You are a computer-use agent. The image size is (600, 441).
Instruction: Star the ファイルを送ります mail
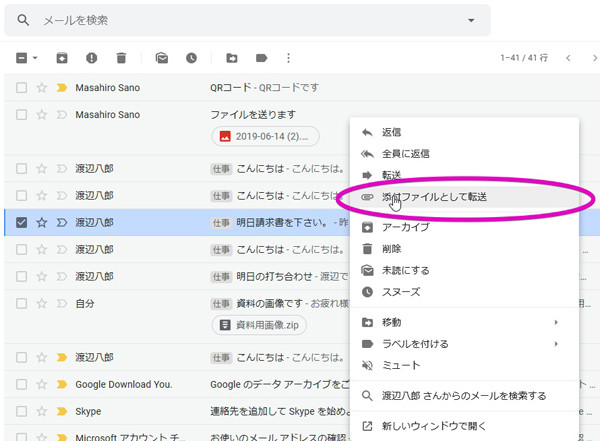click(x=41, y=114)
